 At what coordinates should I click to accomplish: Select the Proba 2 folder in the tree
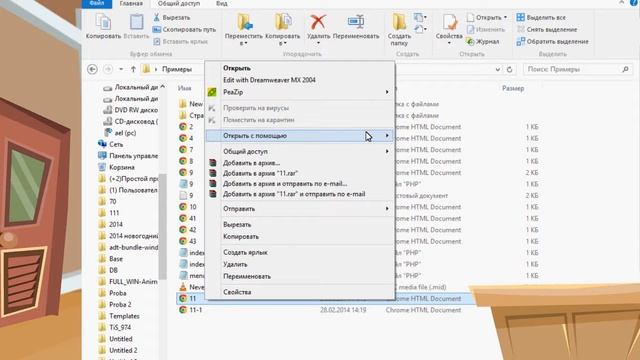coord(115,304)
